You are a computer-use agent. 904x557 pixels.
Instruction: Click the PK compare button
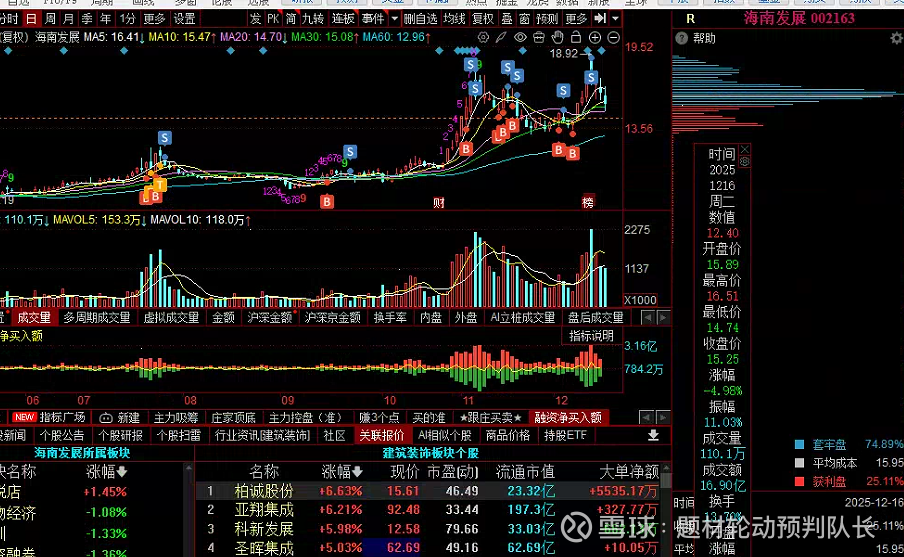coord(273,18)
